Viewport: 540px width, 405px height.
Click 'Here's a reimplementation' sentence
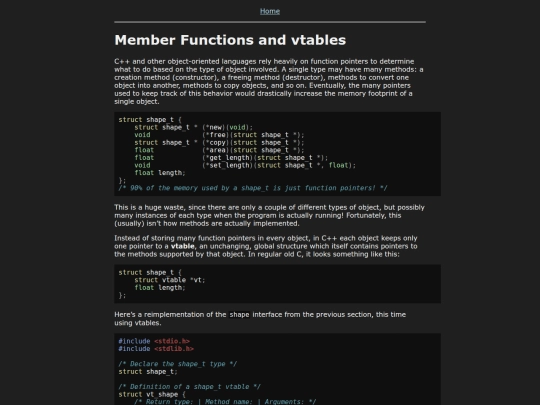(x=260, y=319)
